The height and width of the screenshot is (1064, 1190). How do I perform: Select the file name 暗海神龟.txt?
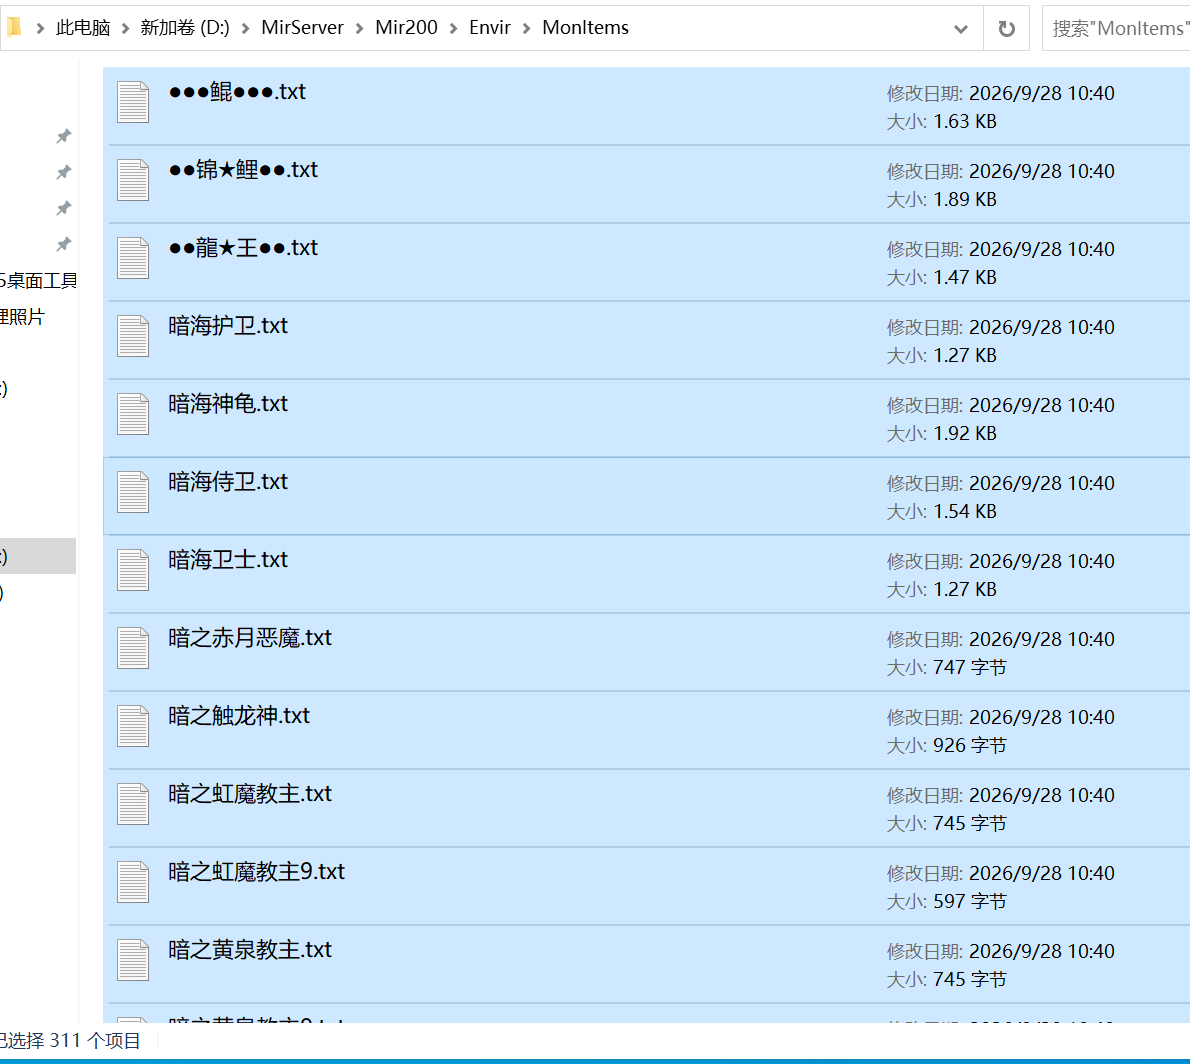pos(228,405)
